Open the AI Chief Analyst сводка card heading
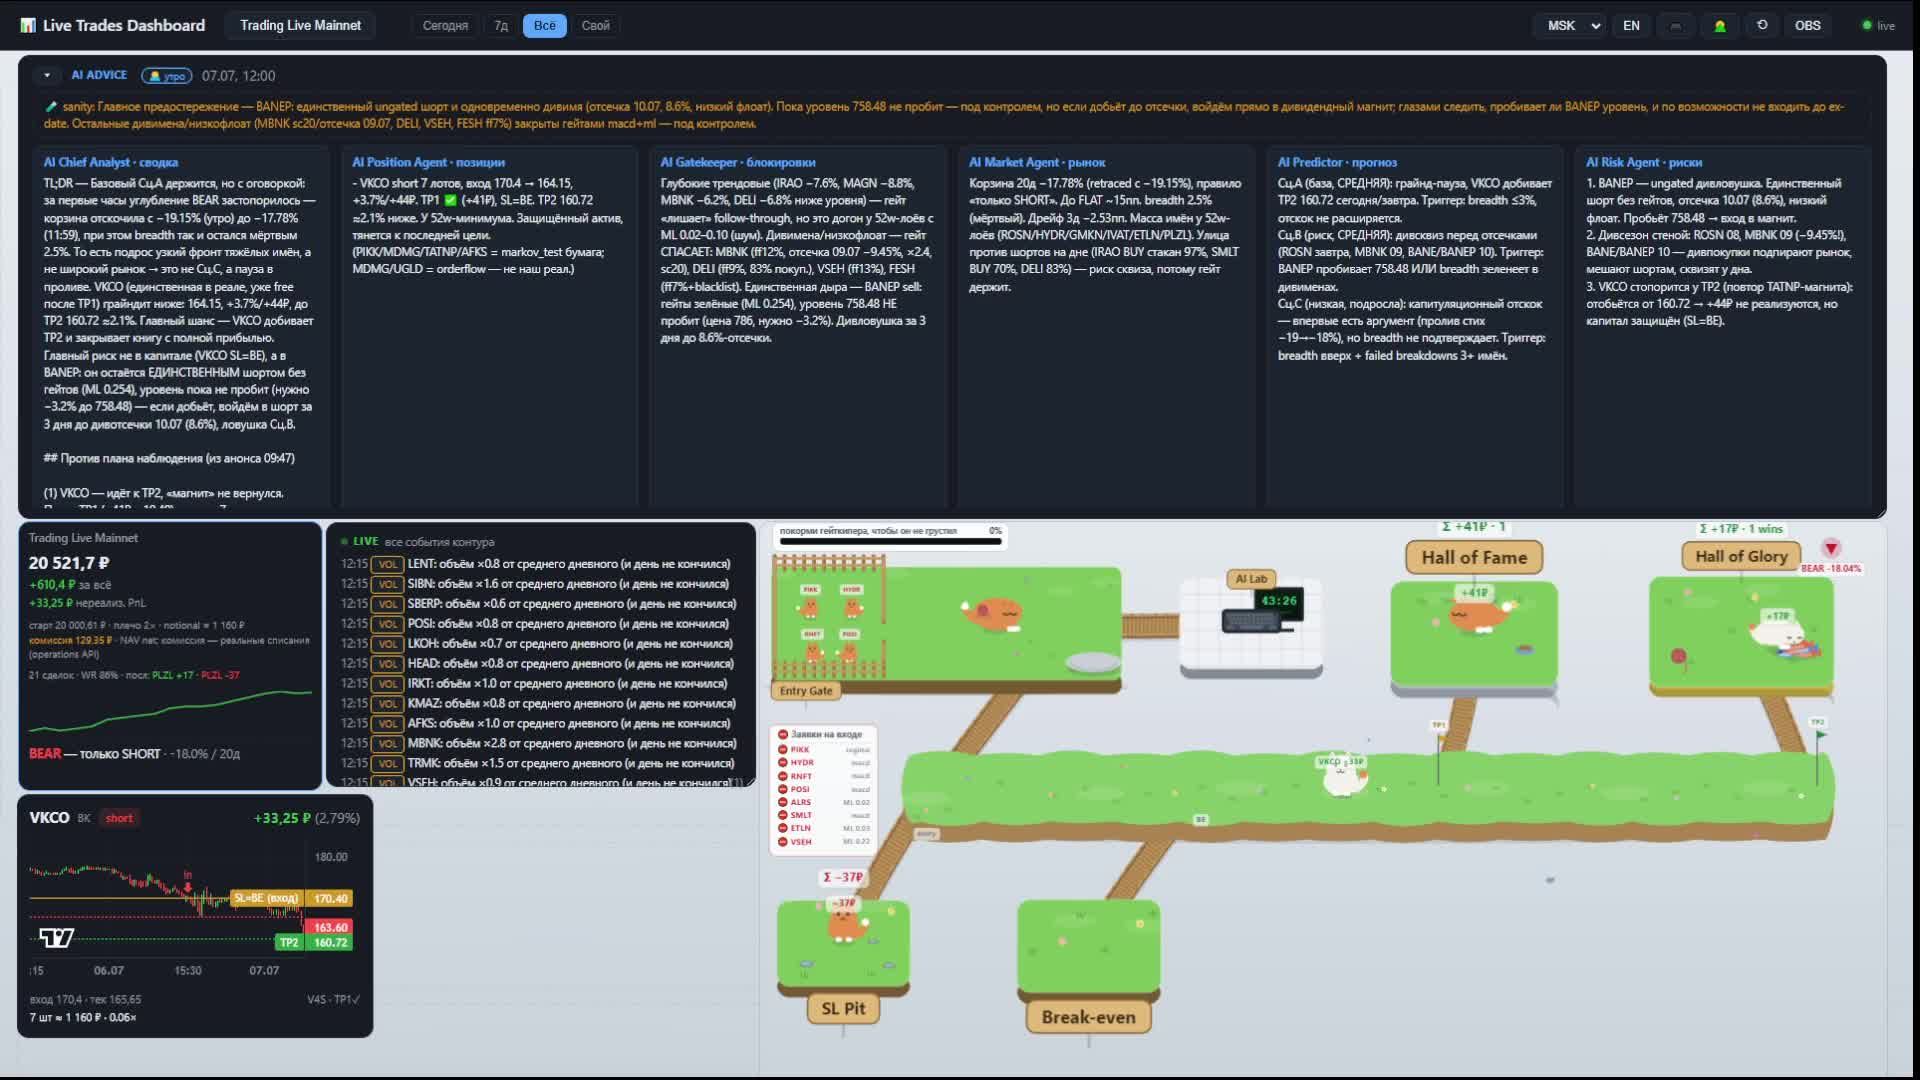This screenshot has width=1920, height=1080. click(110, 162)
